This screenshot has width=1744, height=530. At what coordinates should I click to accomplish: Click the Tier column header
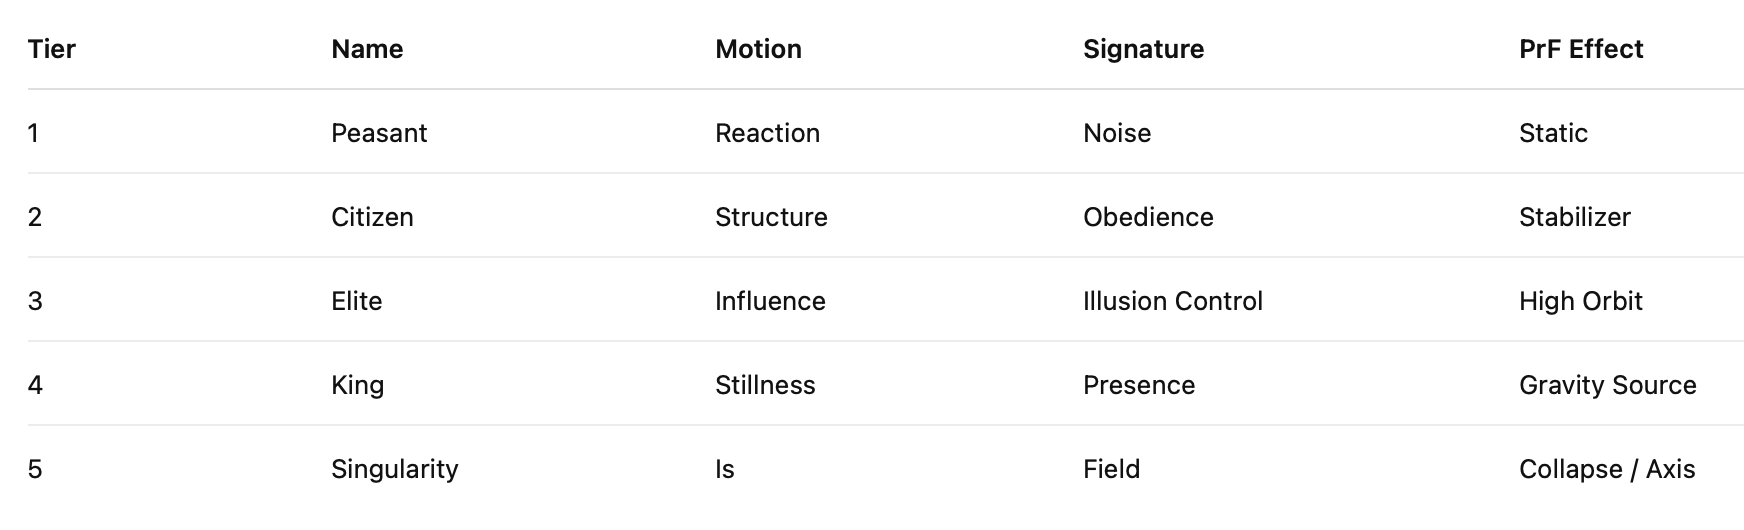click(52, 49)
